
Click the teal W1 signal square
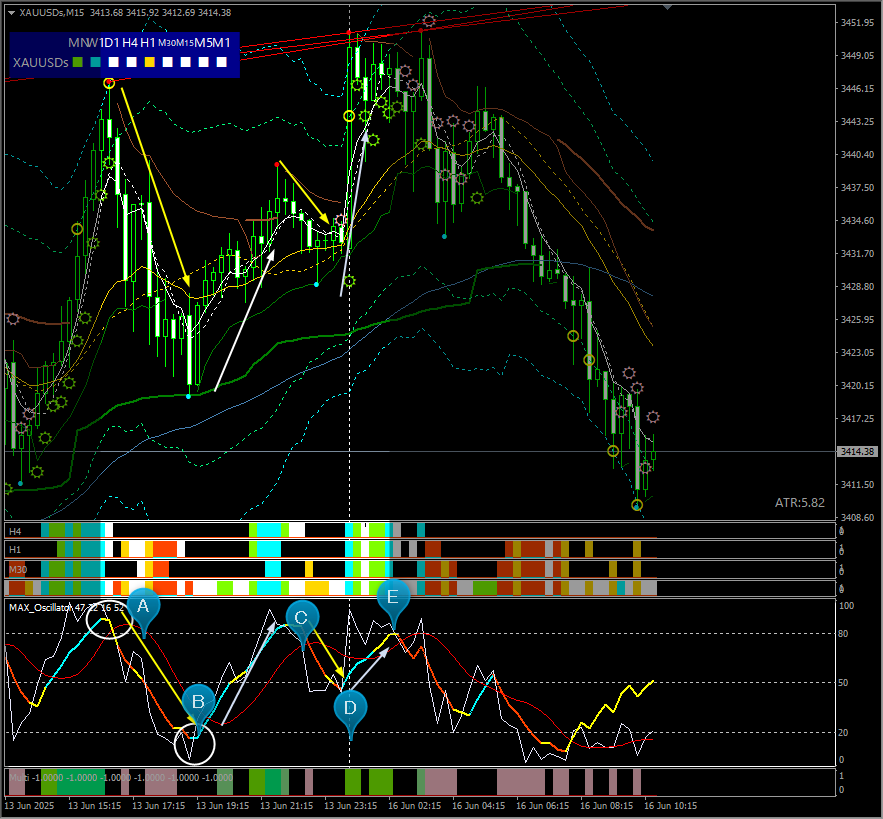(96, 63)
